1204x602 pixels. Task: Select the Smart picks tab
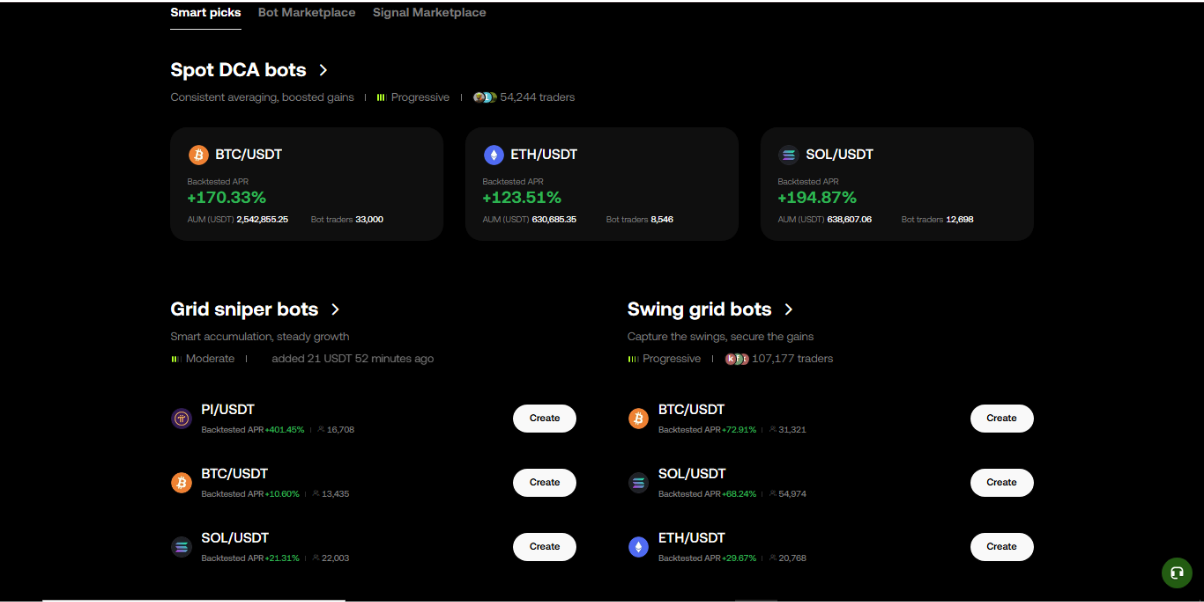pyautogui.click(x=205, y=13)
